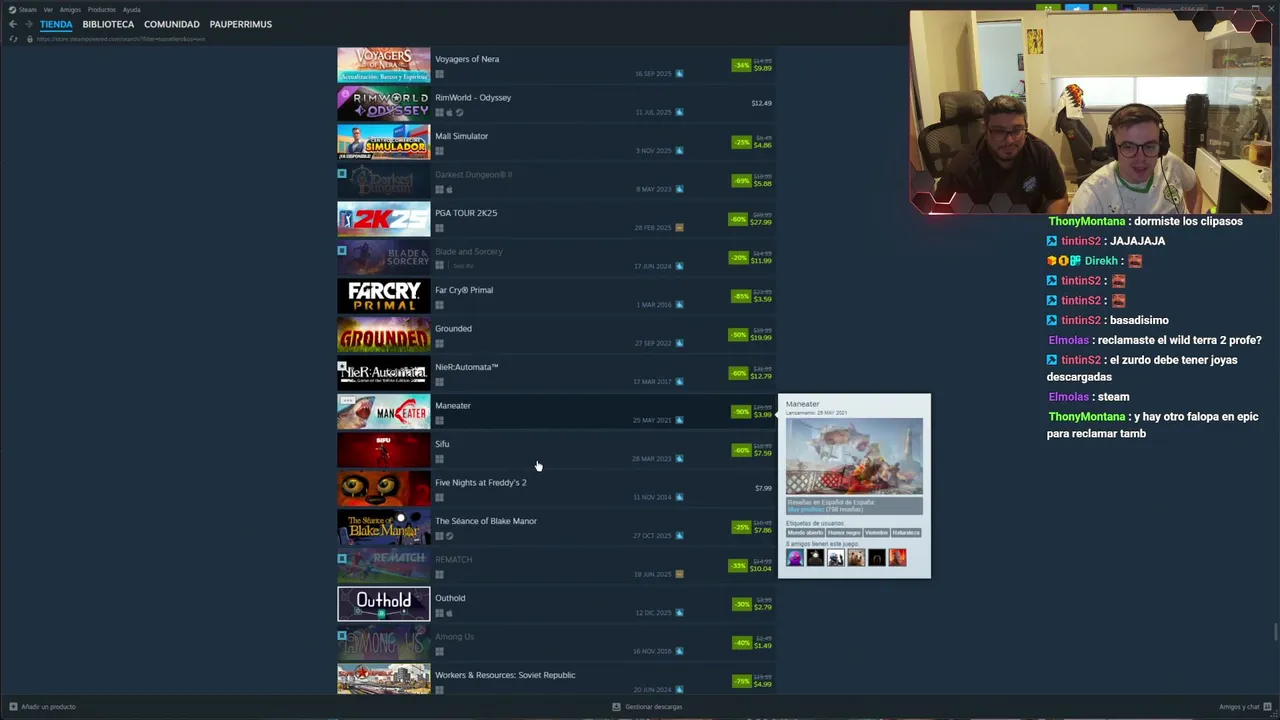1280x720 pixels.
Task: Click the Windows platform icon under Sifu
Action: [439, 459]
